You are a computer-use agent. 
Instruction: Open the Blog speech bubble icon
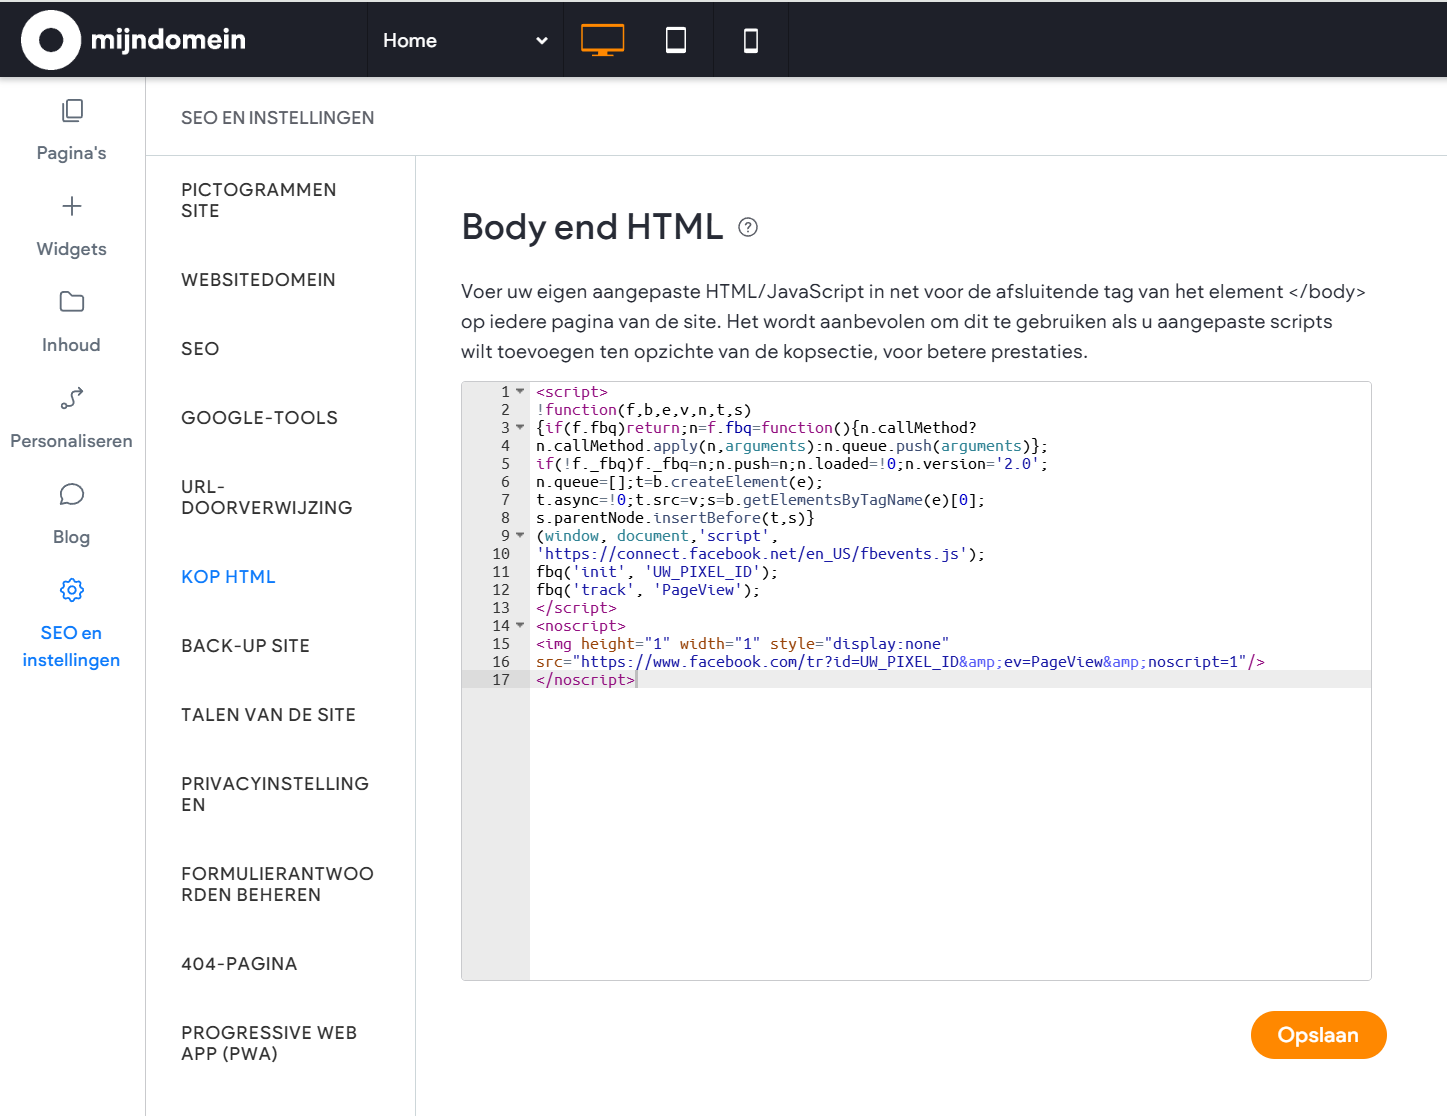[x=72, y=494]
